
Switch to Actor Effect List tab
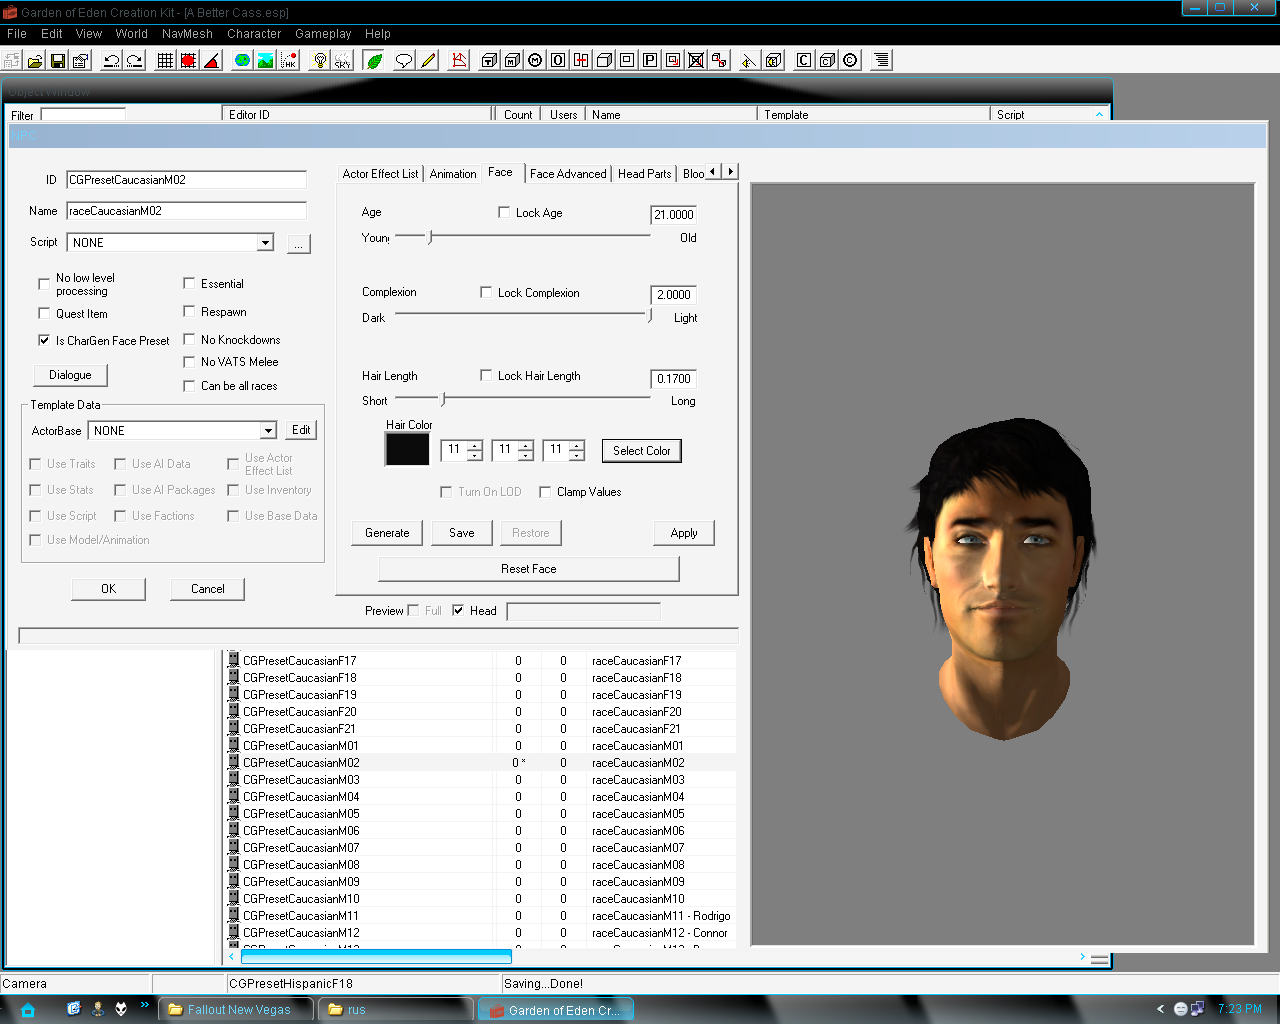380,173
